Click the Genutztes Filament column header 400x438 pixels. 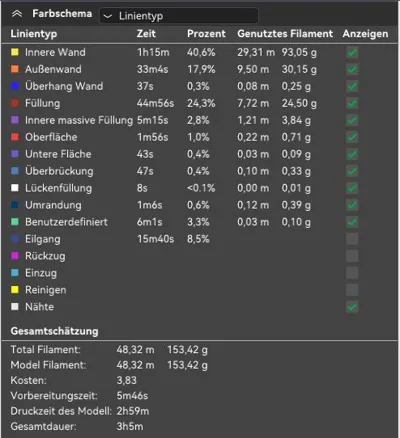[285, 34]
